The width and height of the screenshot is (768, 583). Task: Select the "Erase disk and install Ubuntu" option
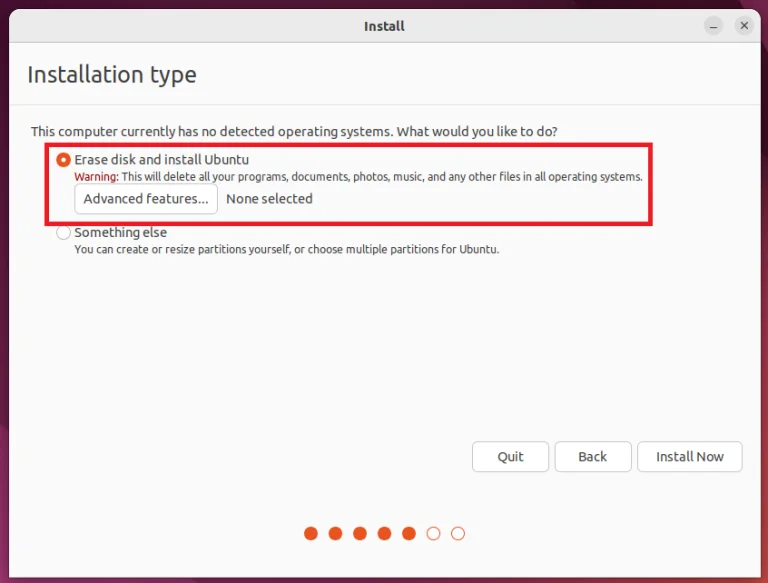pos(64,160)
